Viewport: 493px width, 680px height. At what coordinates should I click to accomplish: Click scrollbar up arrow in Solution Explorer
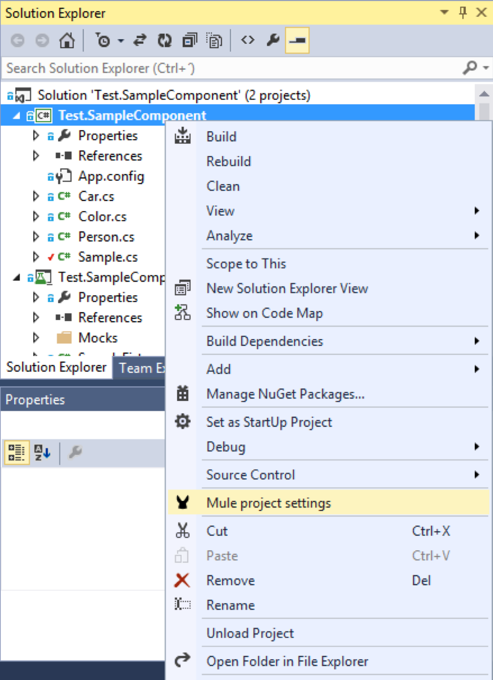[484, 94]
